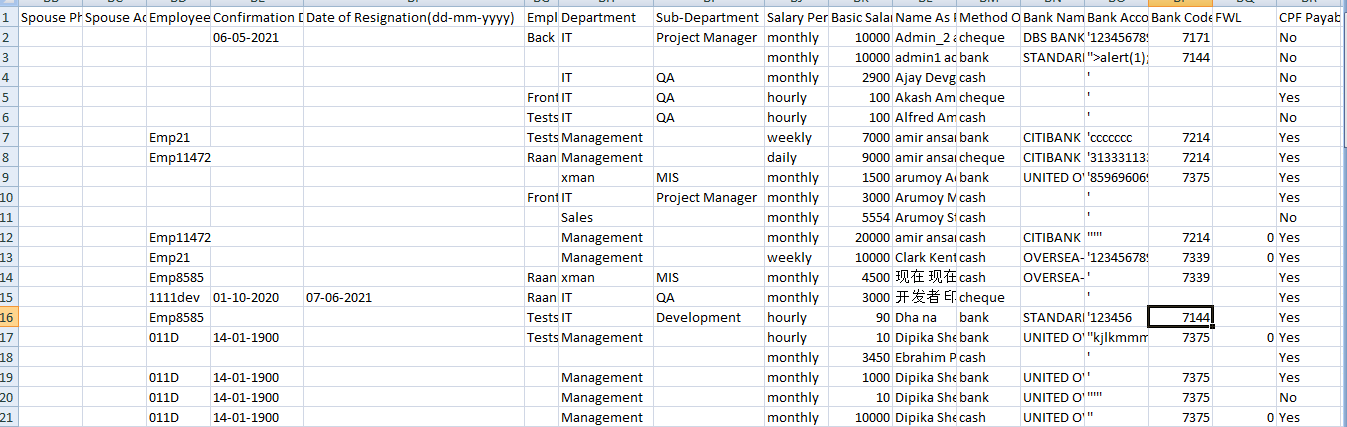Click the daily salary period cell

point(797,157)
